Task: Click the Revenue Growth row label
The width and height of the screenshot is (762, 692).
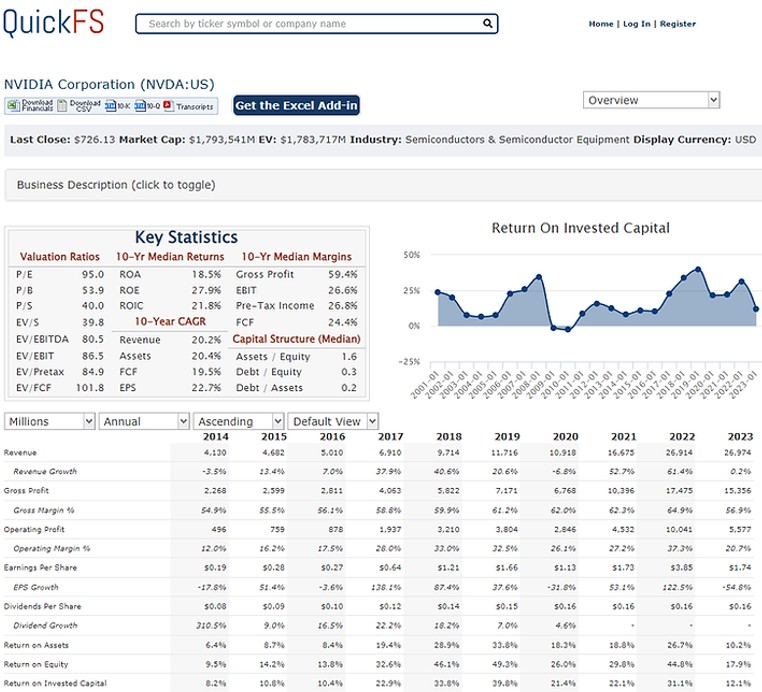Action: click(x=45, y=471)
